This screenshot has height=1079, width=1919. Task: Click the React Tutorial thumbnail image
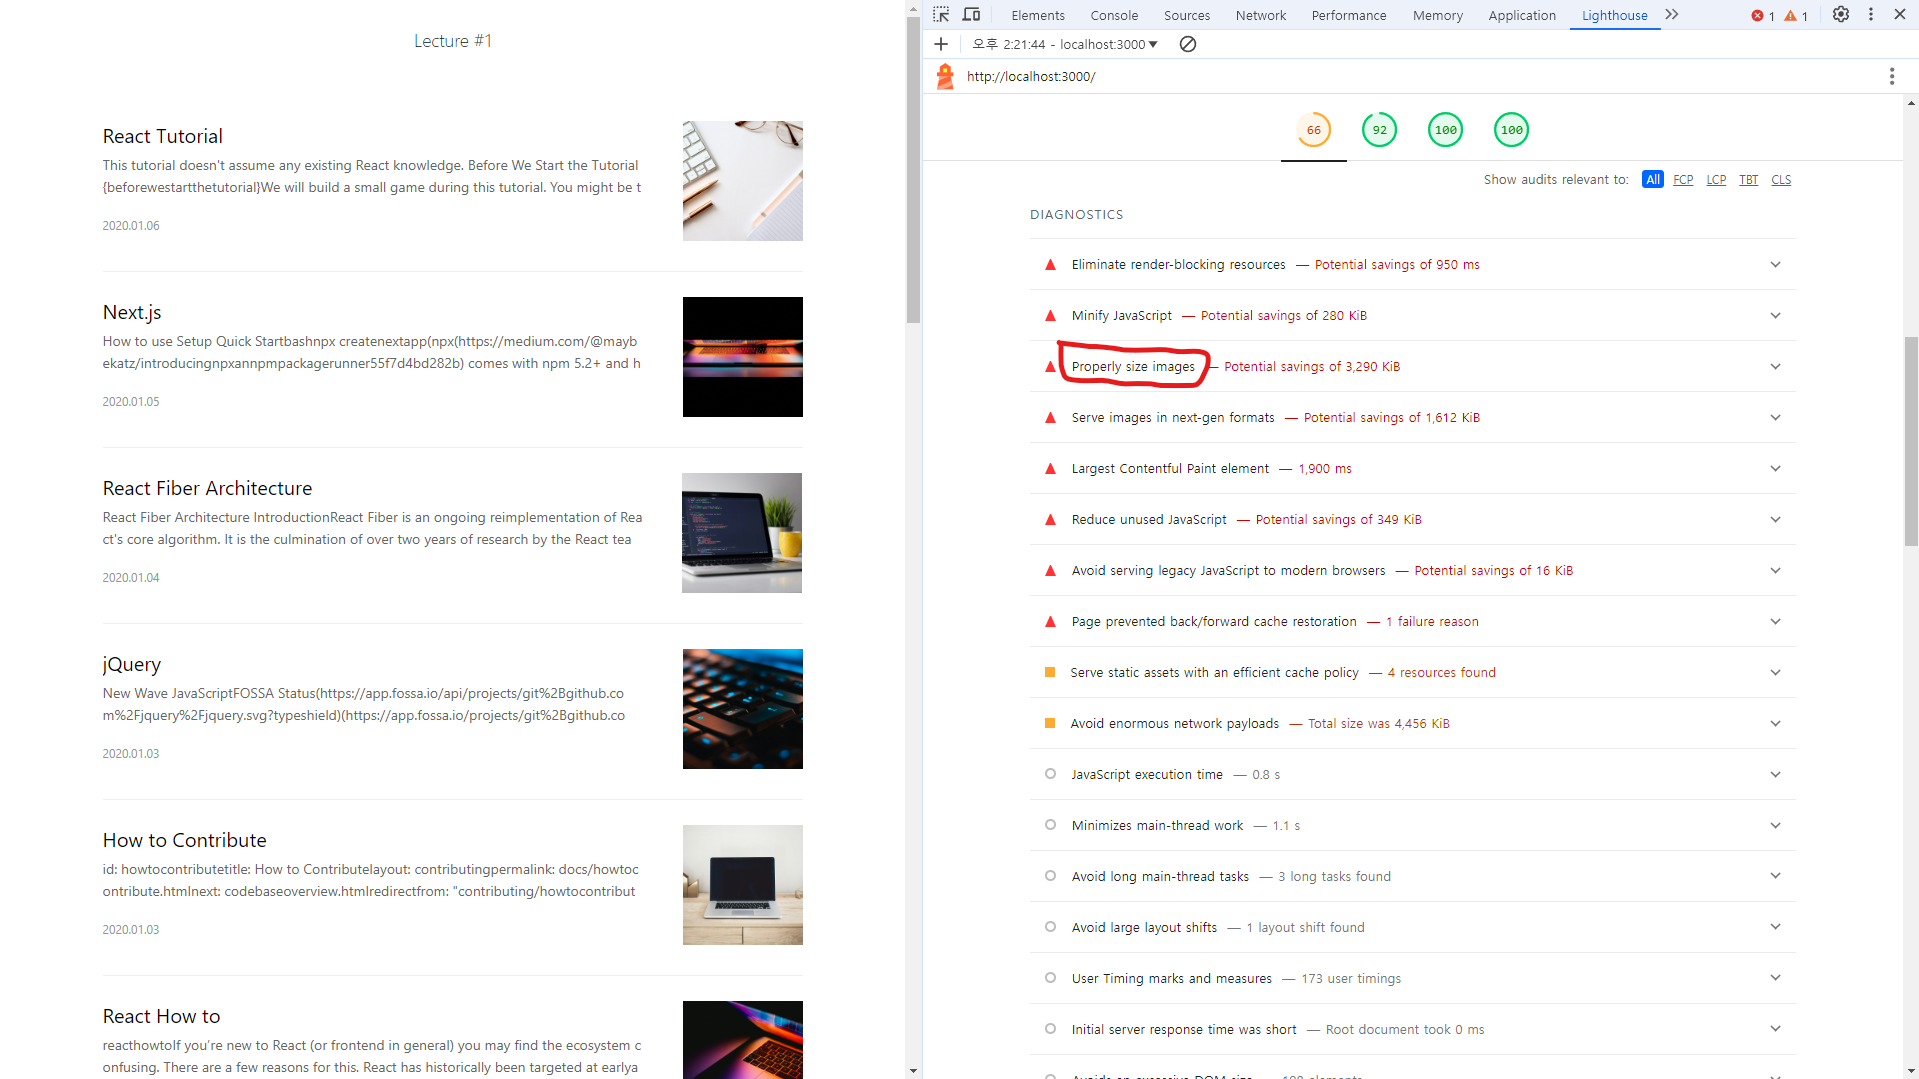[743, 181]
